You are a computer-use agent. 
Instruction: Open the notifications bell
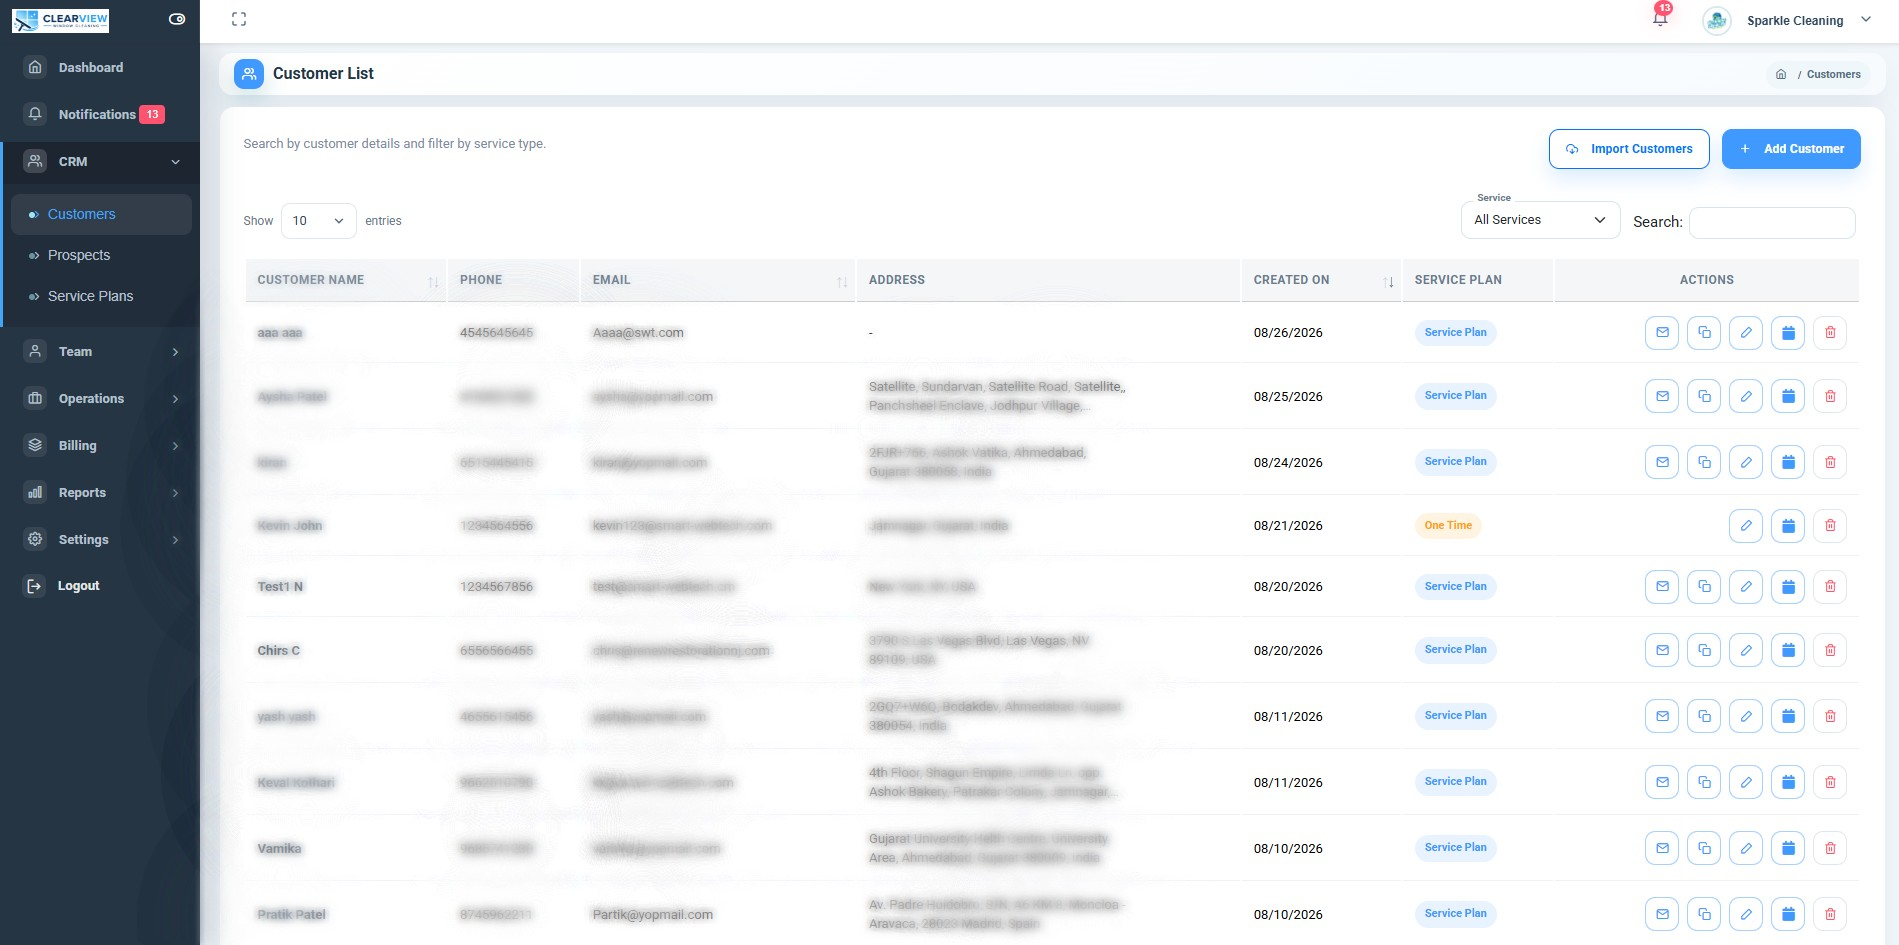click(1660, 19)
